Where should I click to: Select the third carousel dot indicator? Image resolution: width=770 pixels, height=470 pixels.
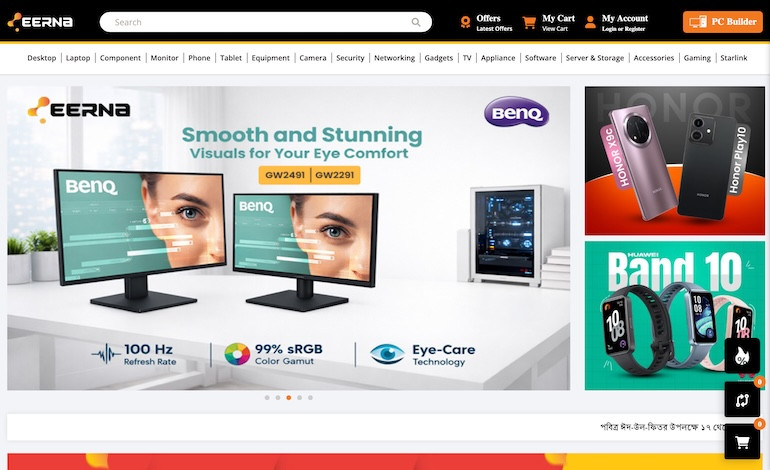point(289,398)
